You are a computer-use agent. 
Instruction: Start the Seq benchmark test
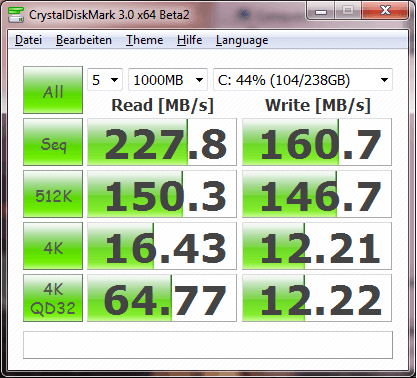pyautogui.click(x=53, y=142)
